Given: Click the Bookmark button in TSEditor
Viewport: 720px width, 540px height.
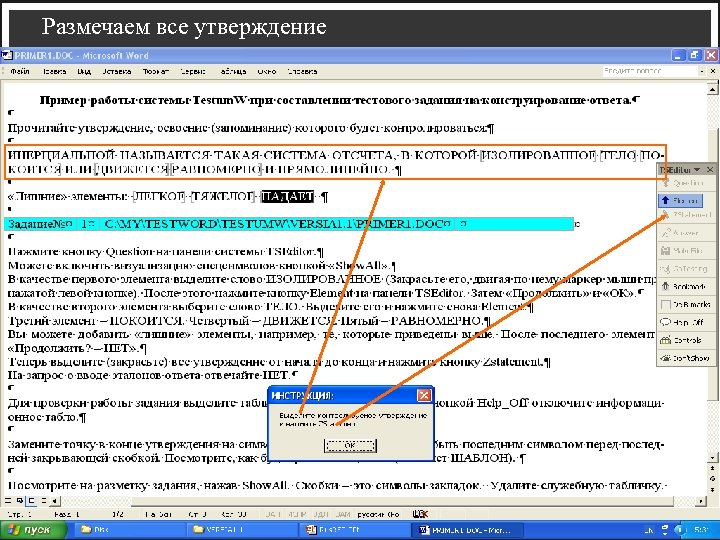Looking at the screenshot, I should pos(683,287).
